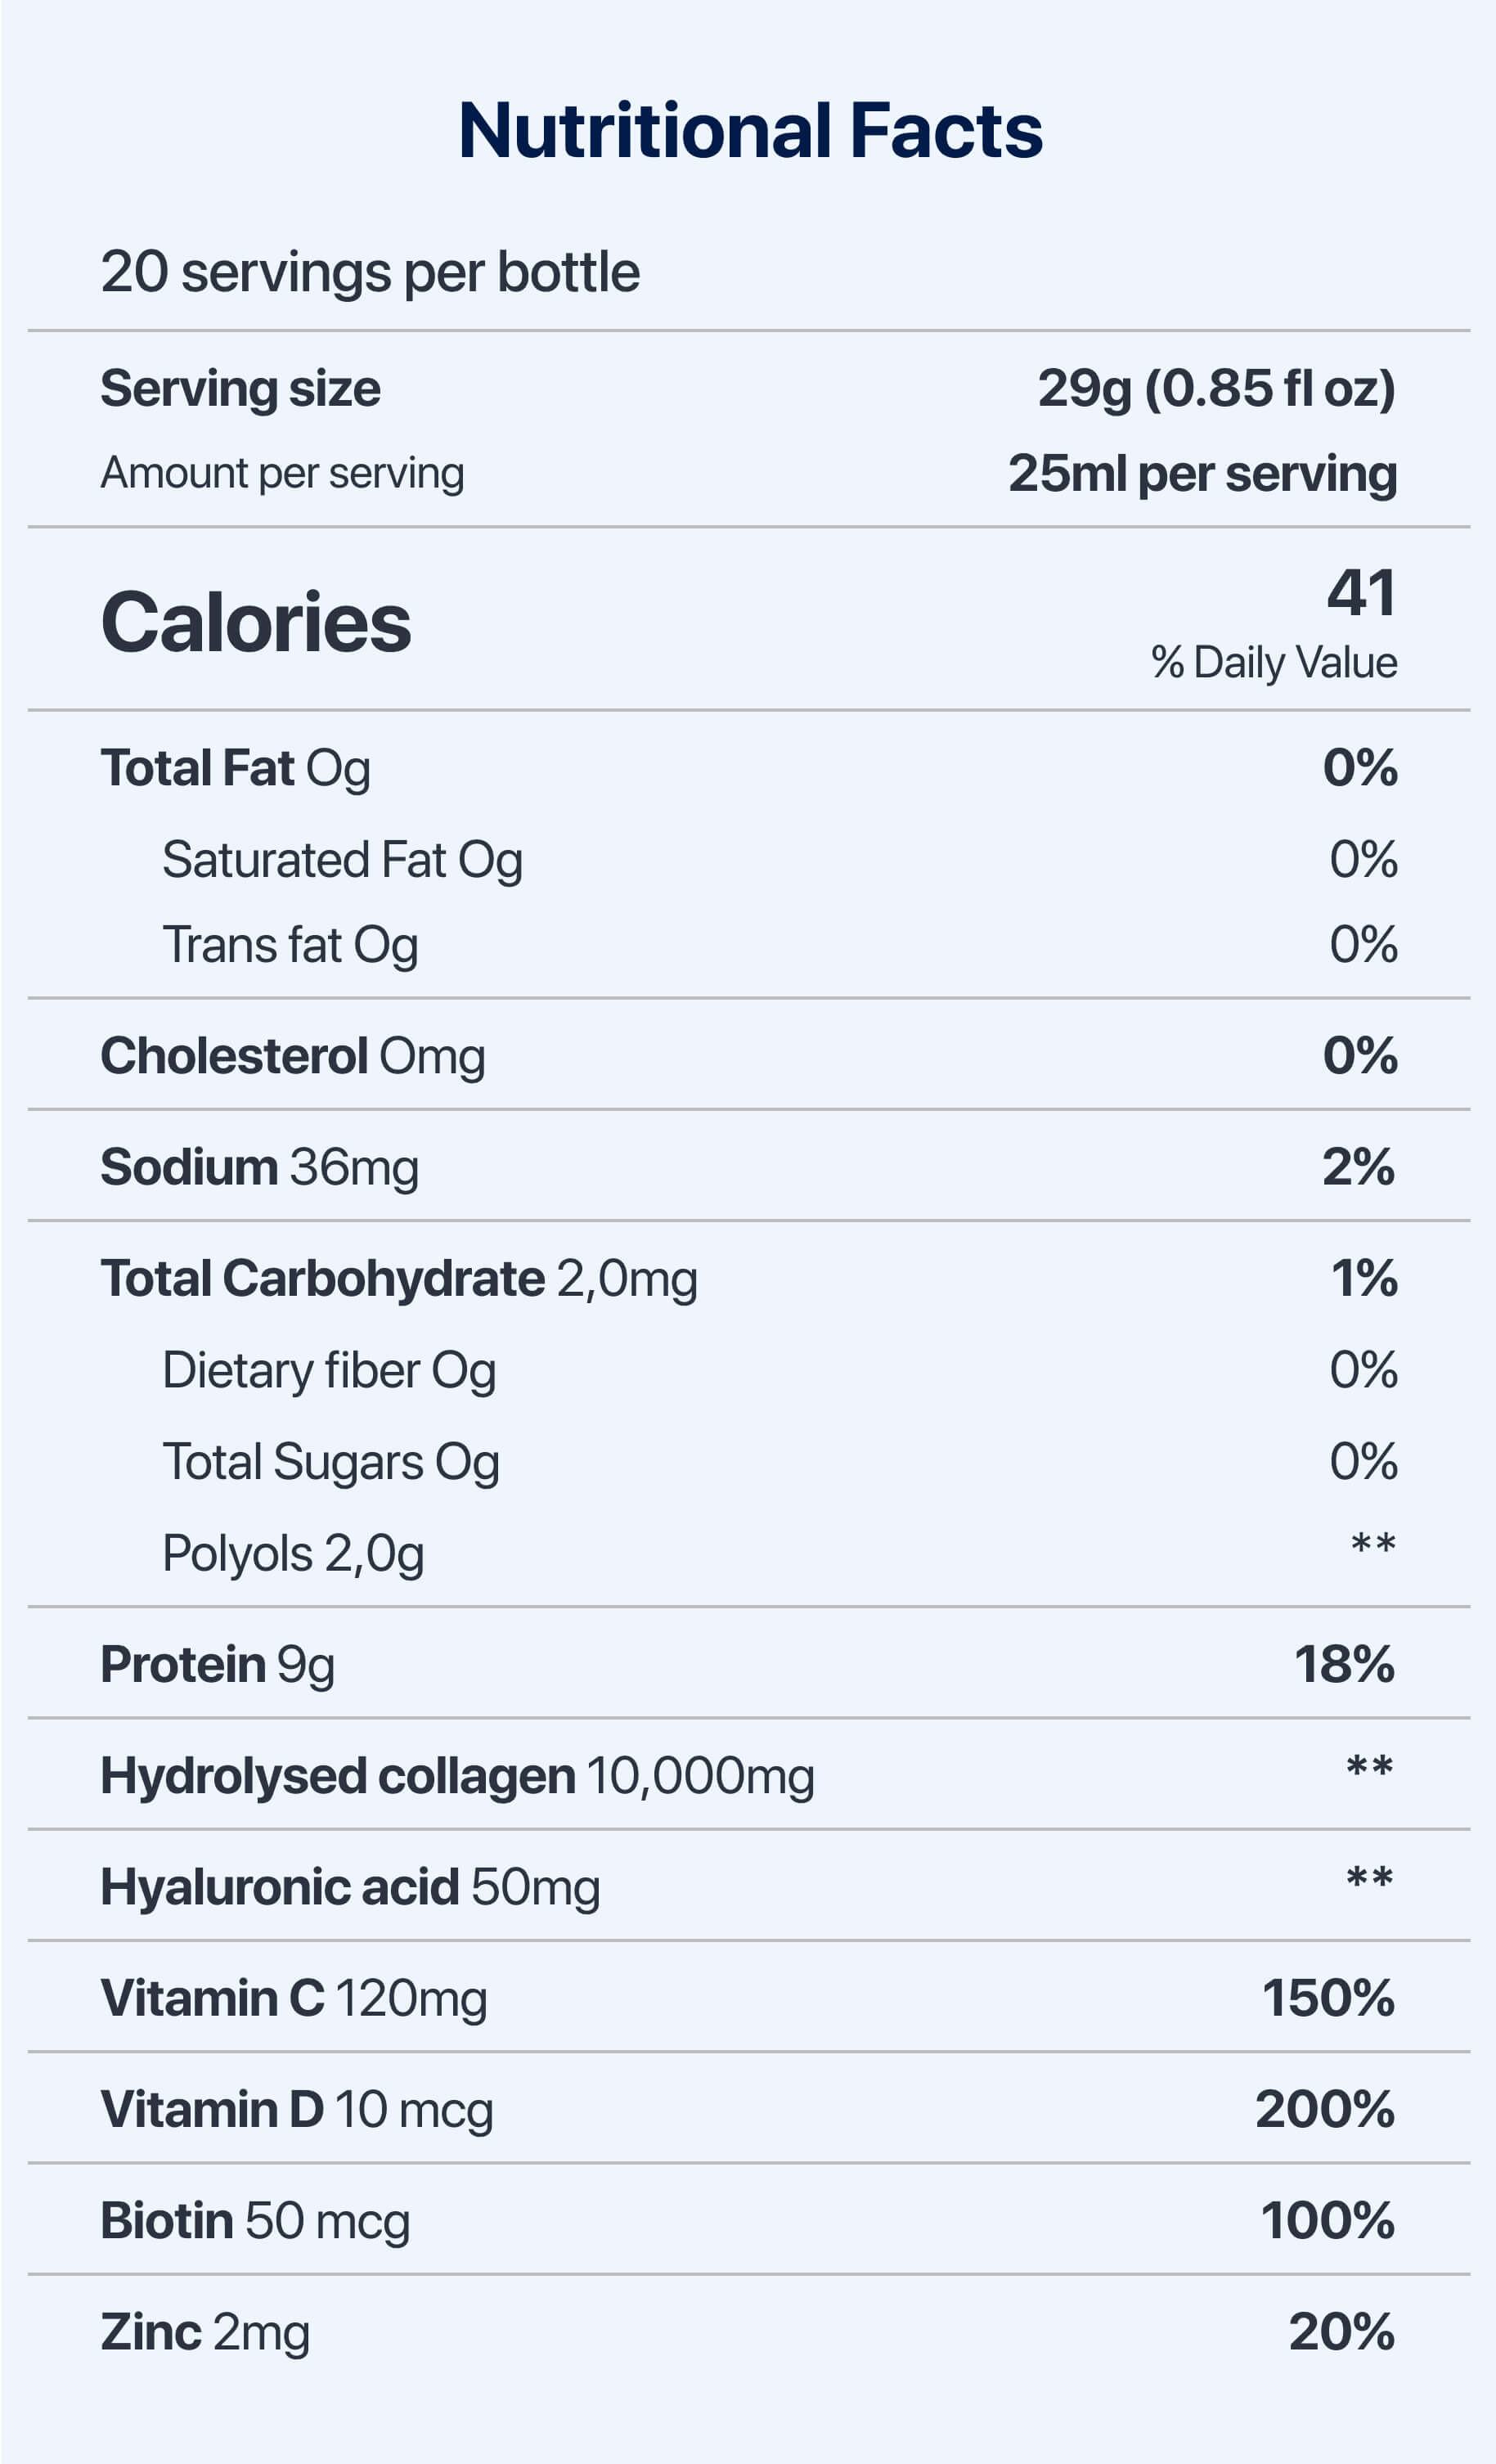Click the Zinc 2mg row label

[x=205, y=2332]
